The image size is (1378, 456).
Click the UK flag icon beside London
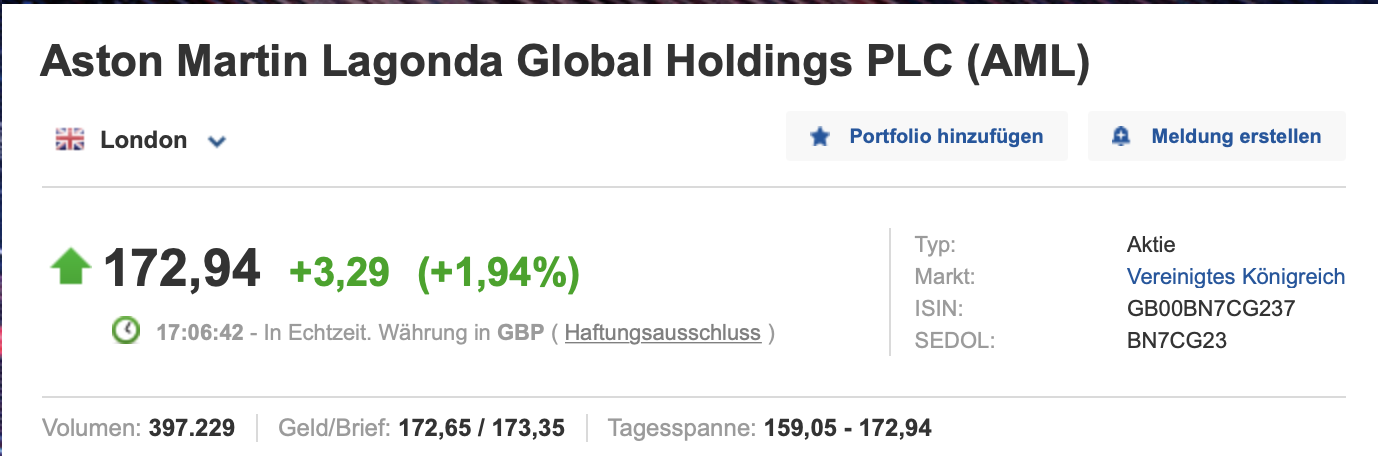pyautogui.click(x=70, y=140)
